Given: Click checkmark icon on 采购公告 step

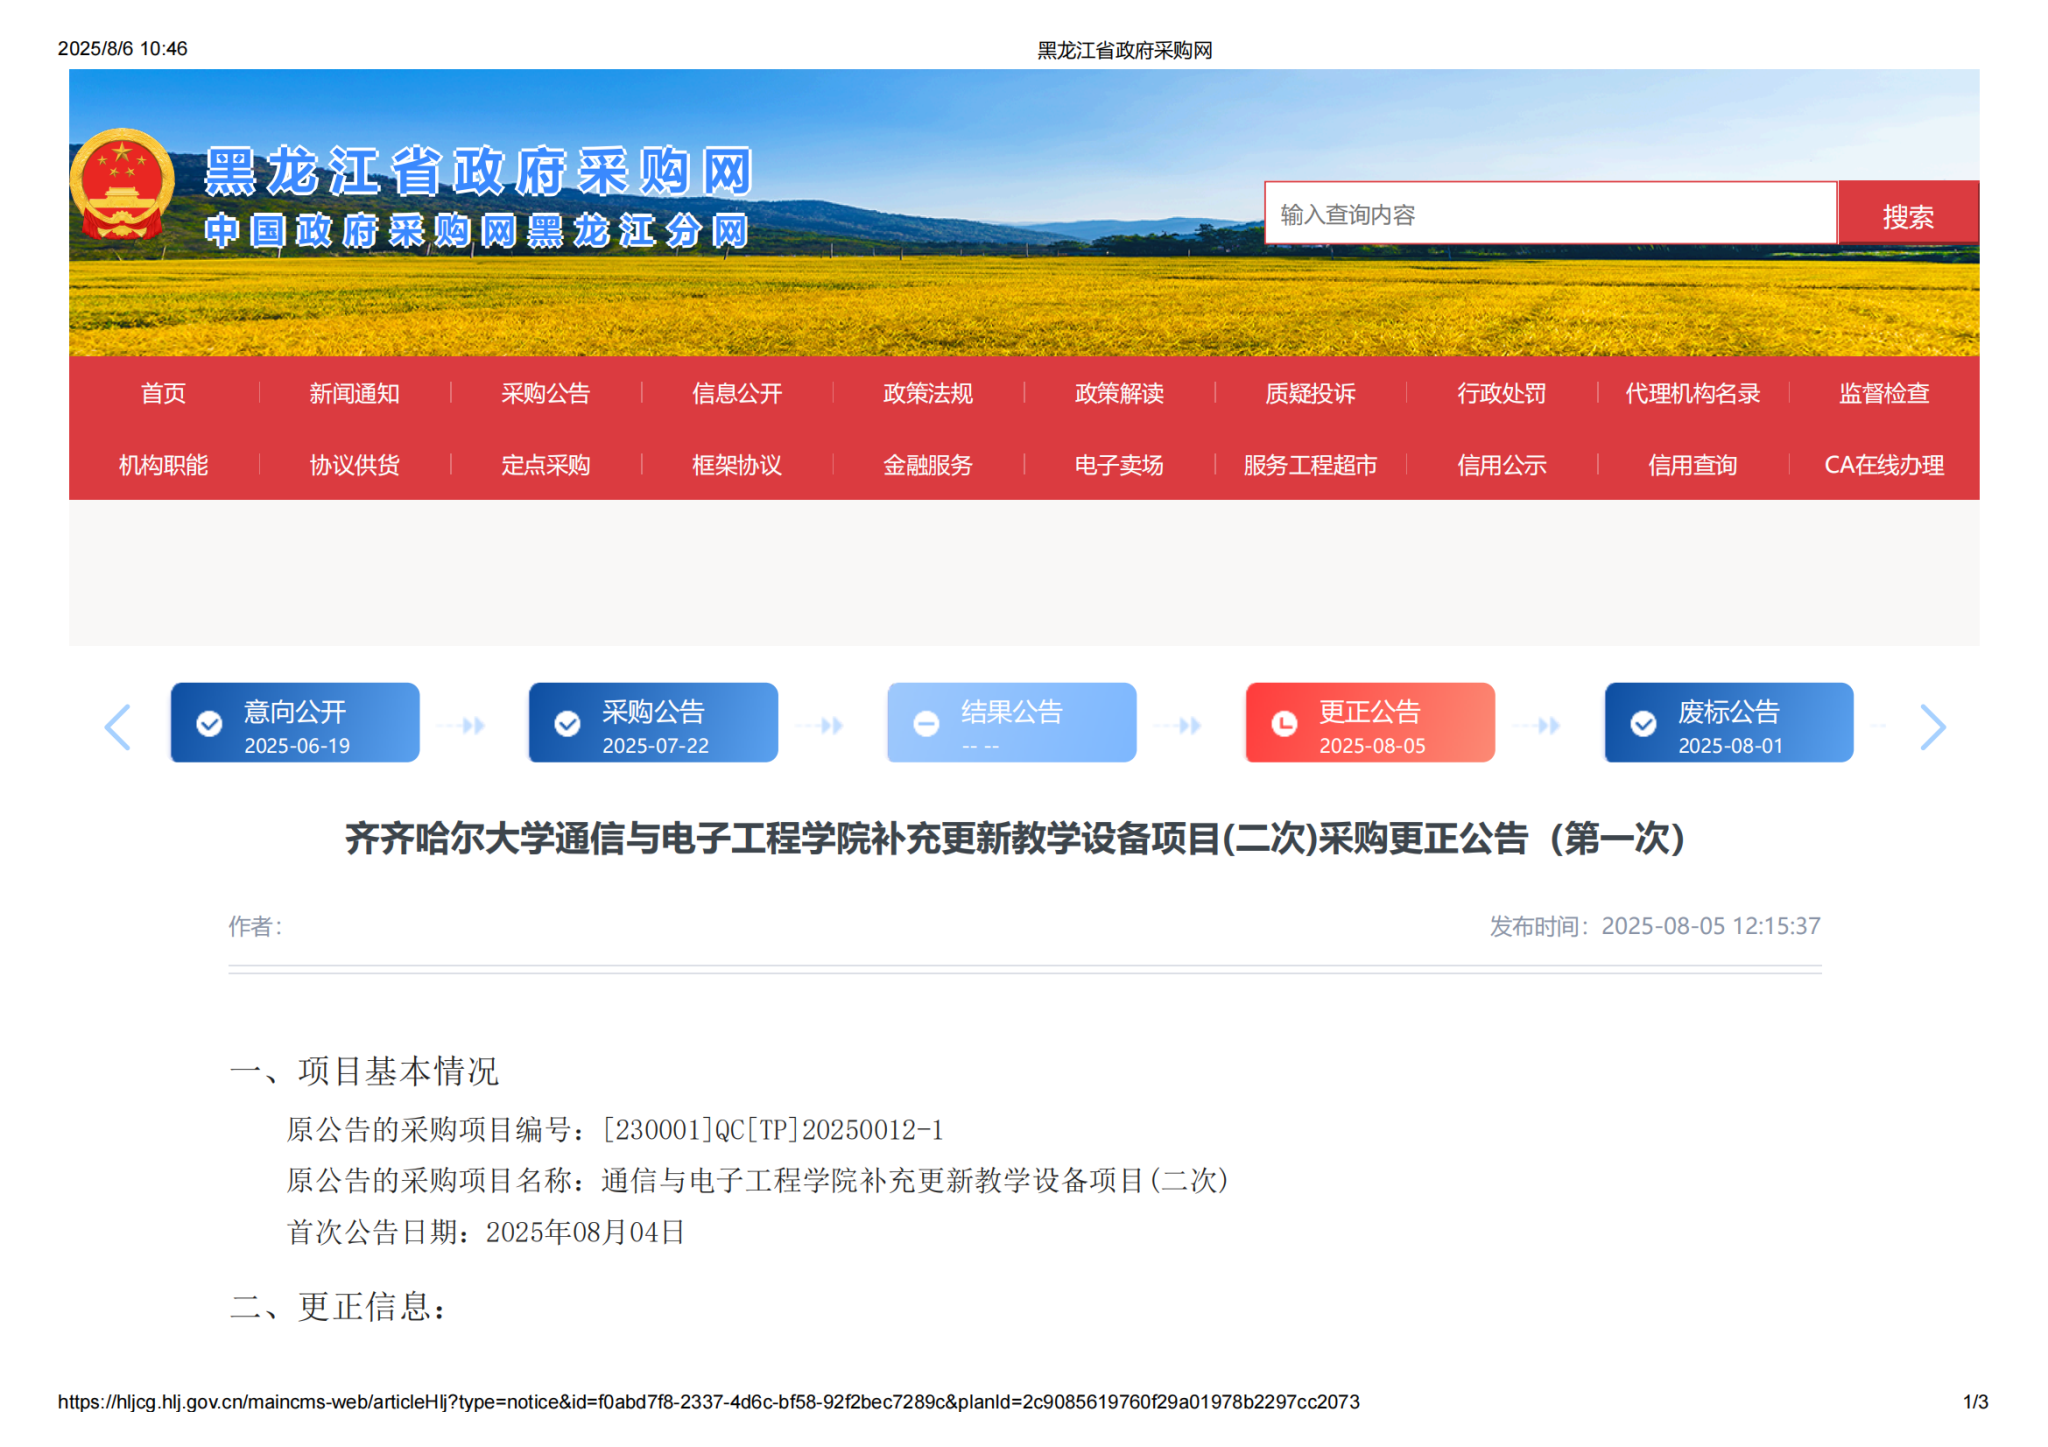Looking at the screenshot, I should (567, 724).
